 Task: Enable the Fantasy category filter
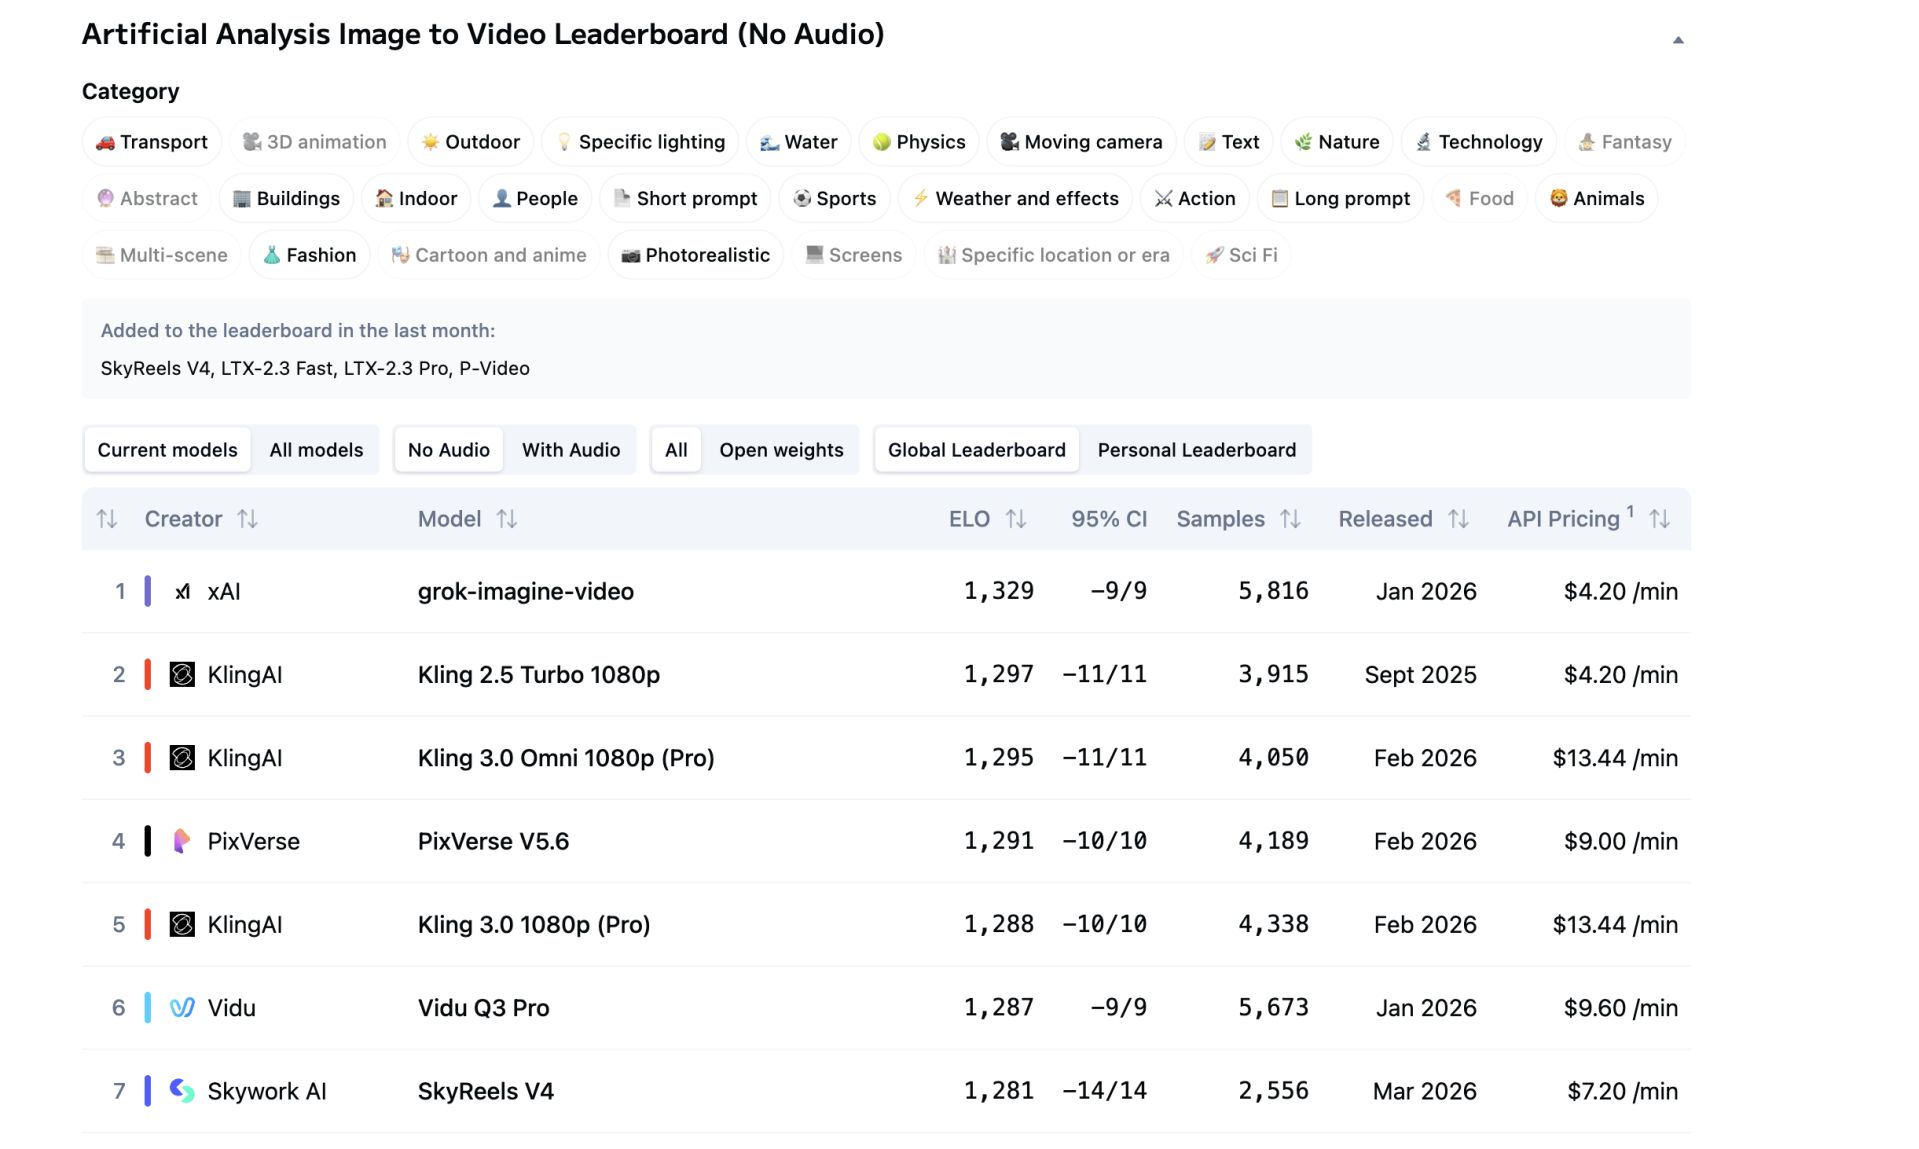[1624, 142]
